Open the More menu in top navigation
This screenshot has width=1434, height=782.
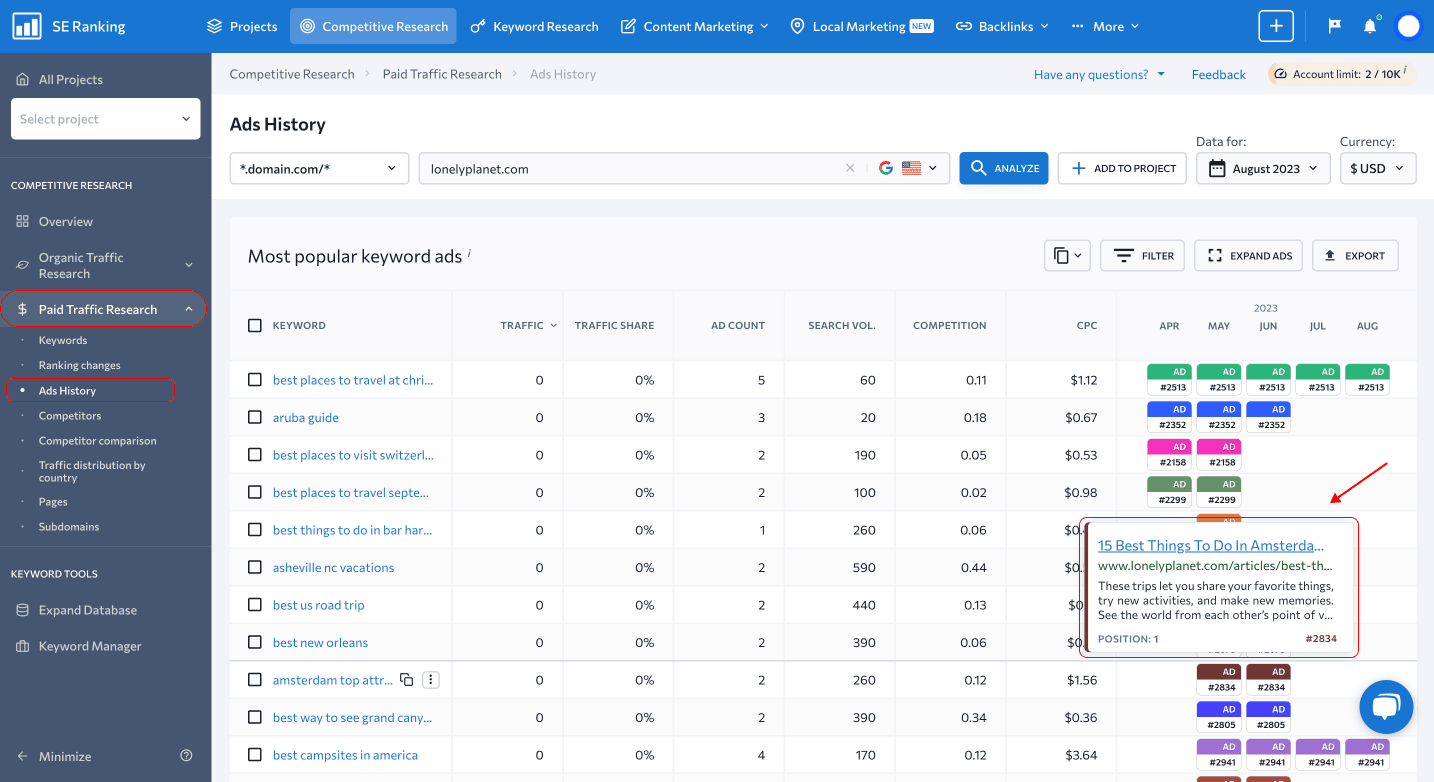pos(1105,26)
